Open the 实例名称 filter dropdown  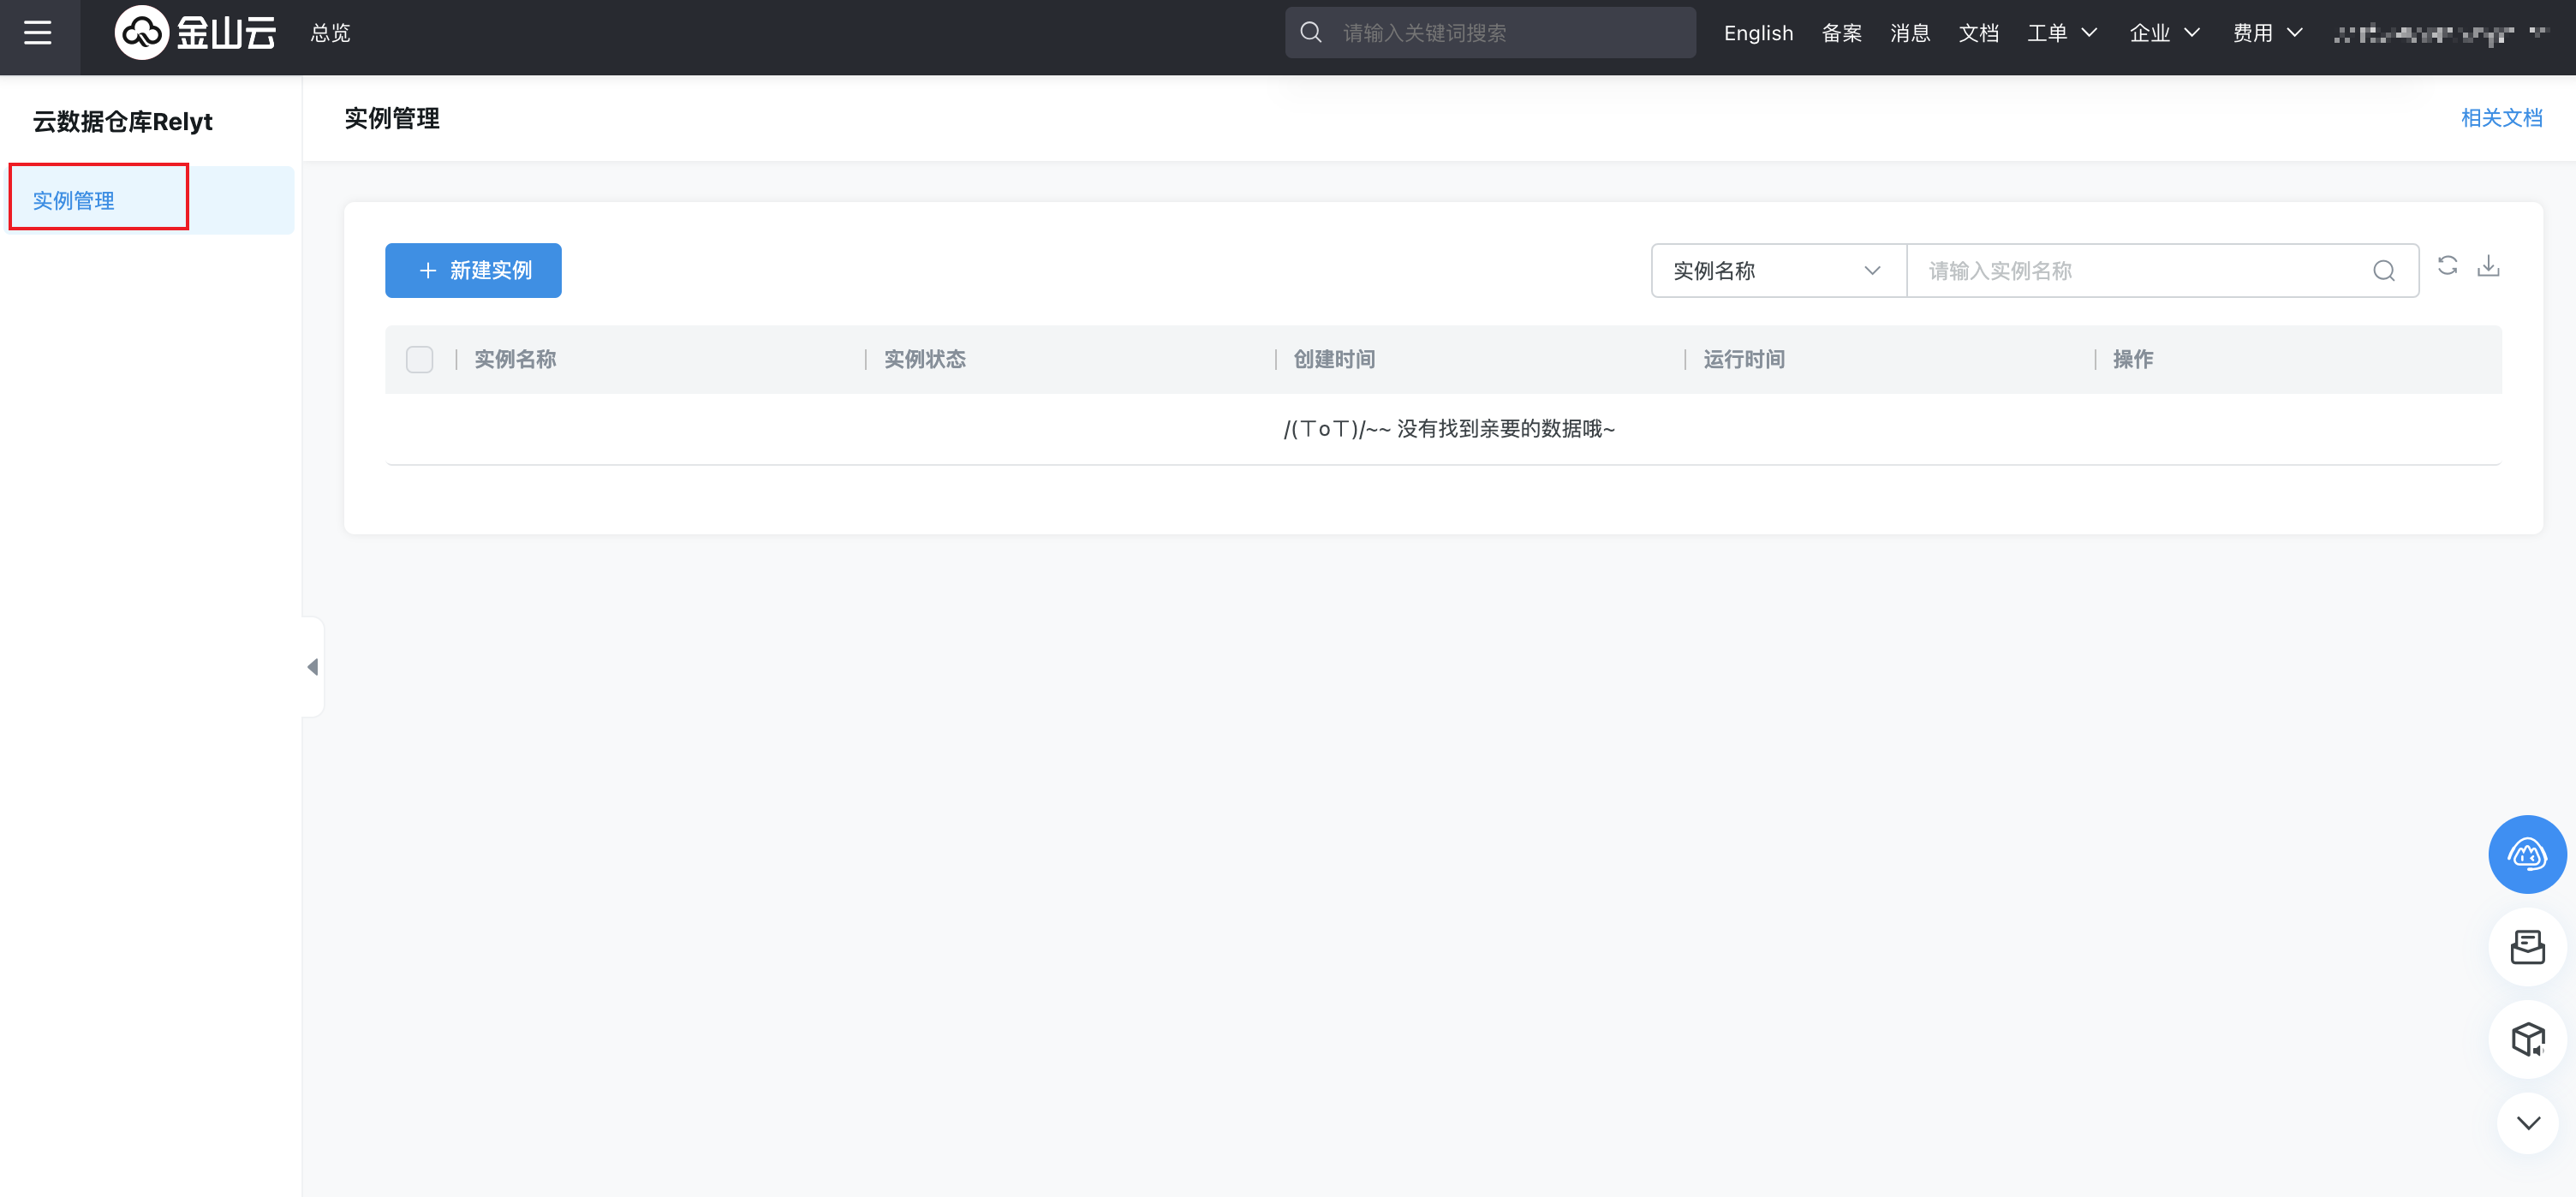(x=1777, y=271)
